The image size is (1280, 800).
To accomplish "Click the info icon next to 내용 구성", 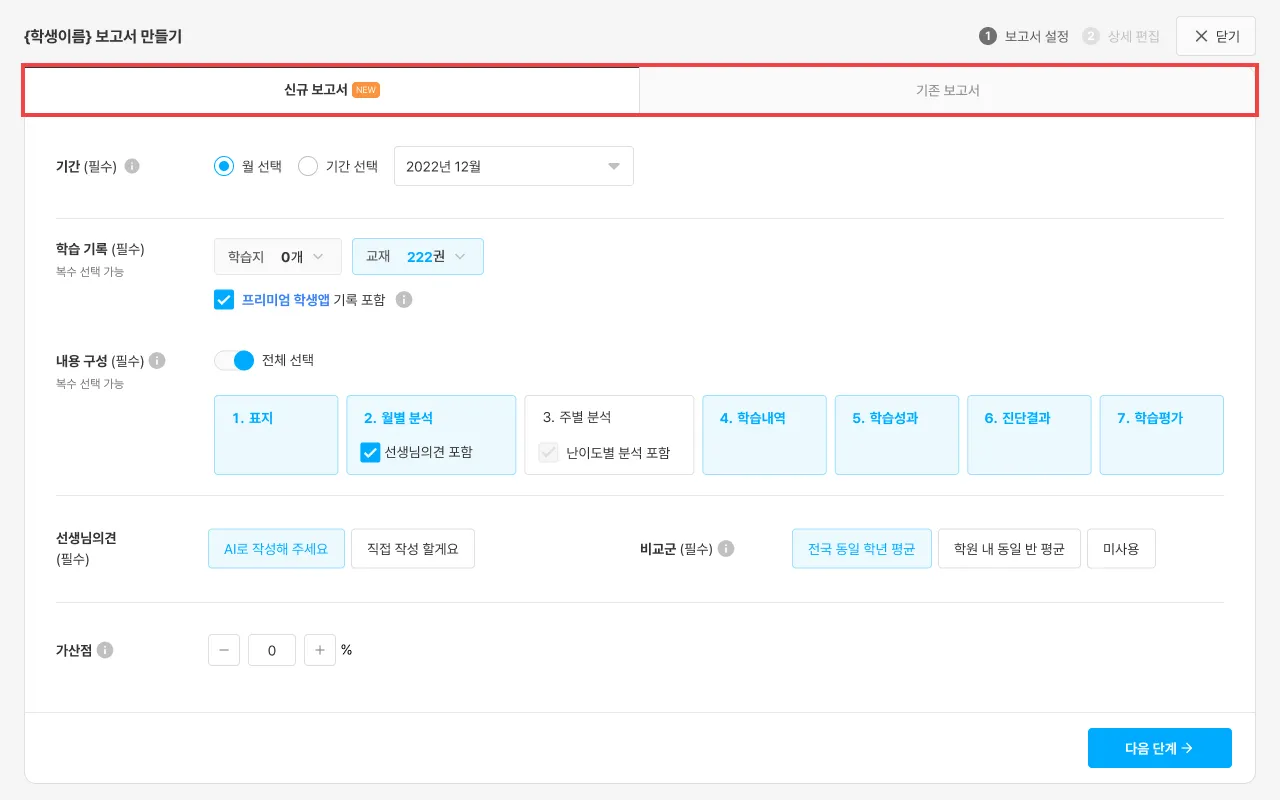I will (x=157, y=361).
